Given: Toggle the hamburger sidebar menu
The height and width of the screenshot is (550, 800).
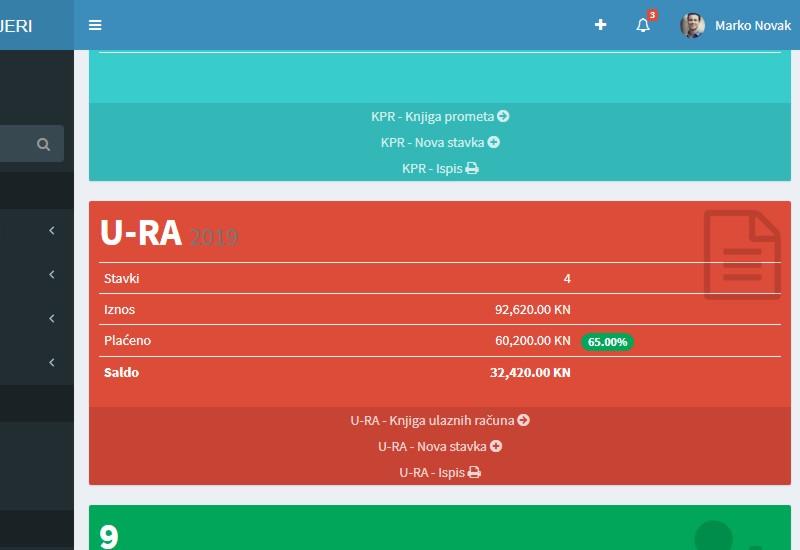Looking at the screenshot, I should [95, 25].
